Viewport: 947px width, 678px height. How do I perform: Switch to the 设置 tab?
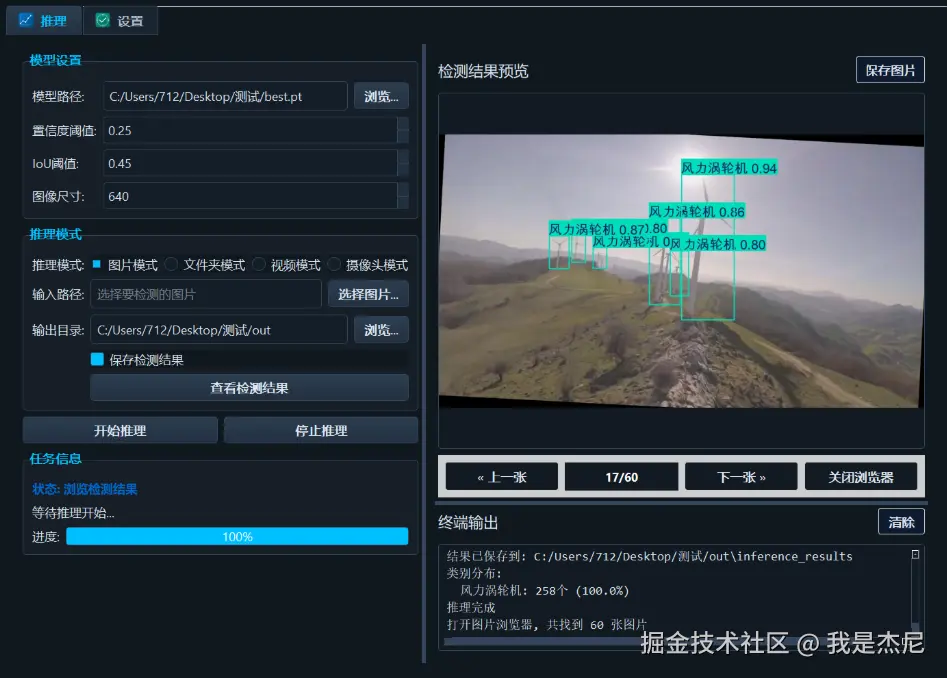tap(120, 20)
